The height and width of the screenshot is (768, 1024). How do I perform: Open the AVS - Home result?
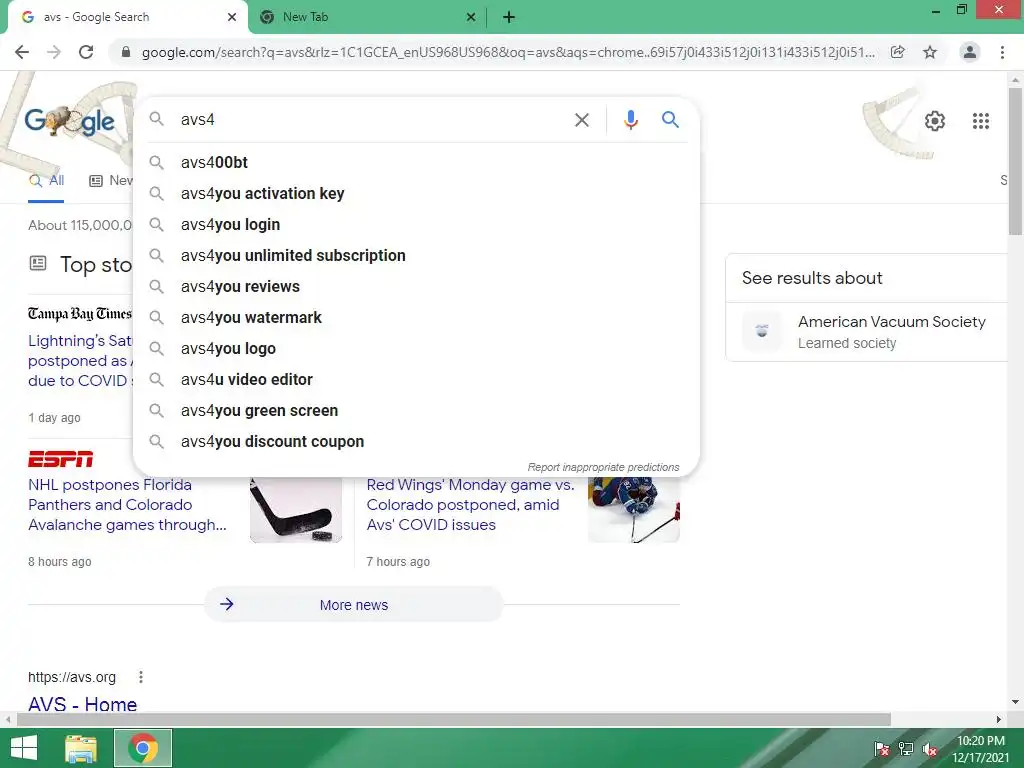point(82,704)
